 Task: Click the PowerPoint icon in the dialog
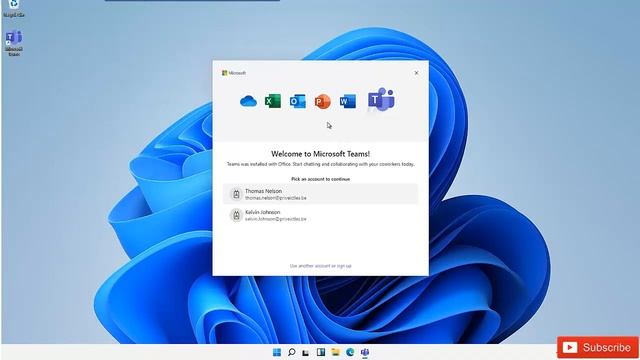pyautogui.click(x=322, y=101)
